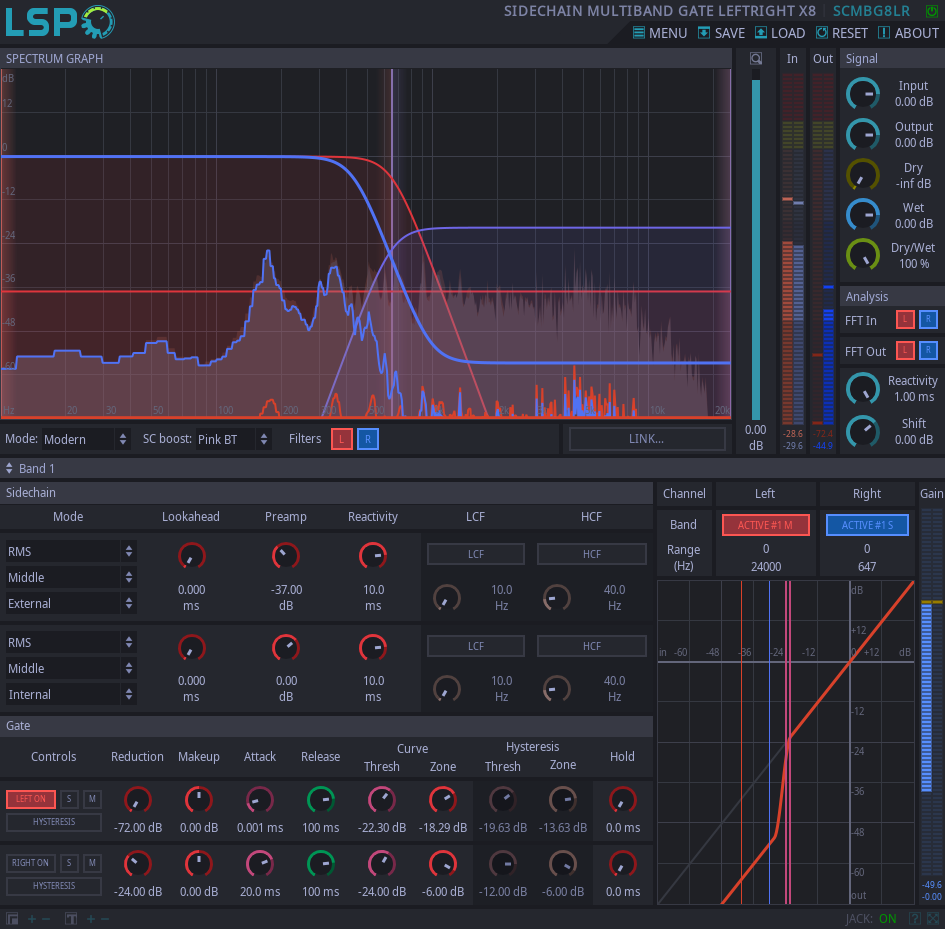Enable the RIGHT ON gate button
This screenshot has height=929, width=945.
31,863
